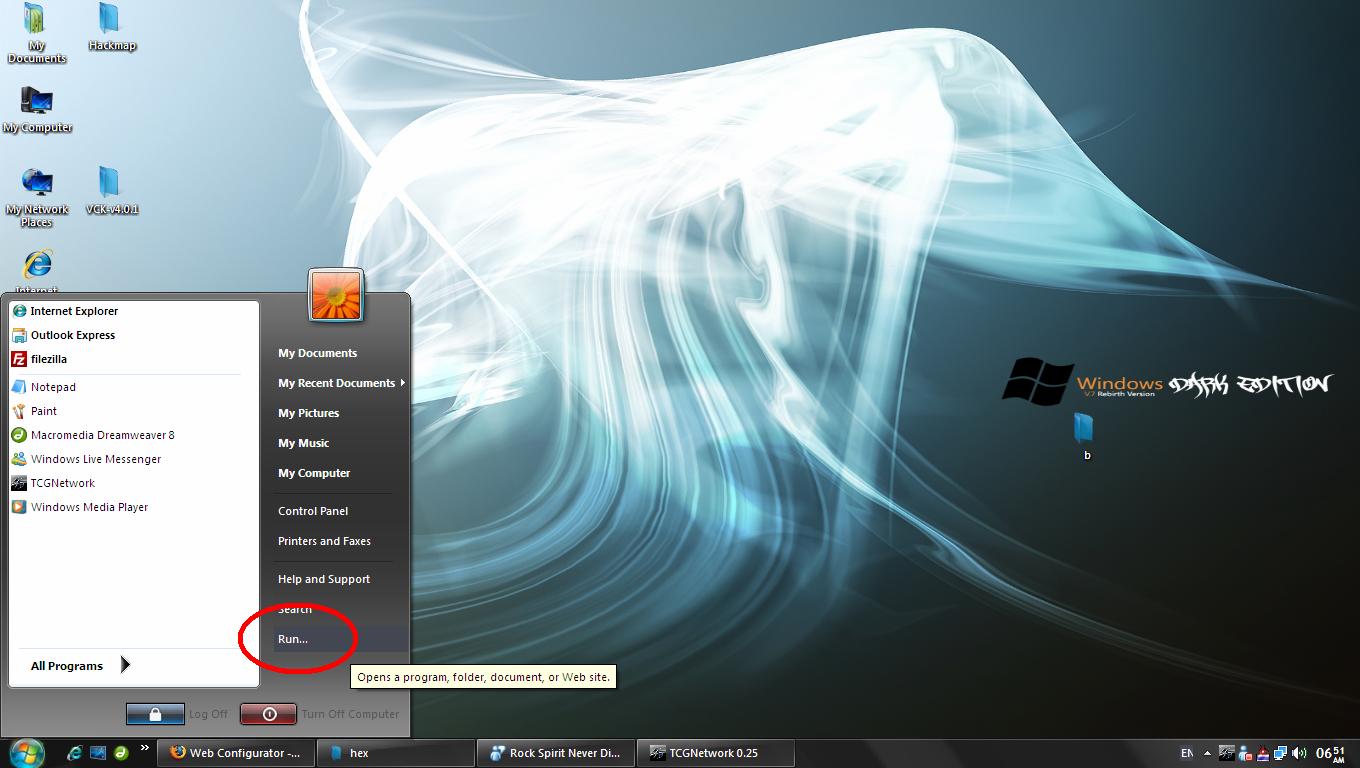Image resolution: width=1360 pixels, height=768 pixels.
Task: Open Printers and Faxes
Action: (324, 541)
